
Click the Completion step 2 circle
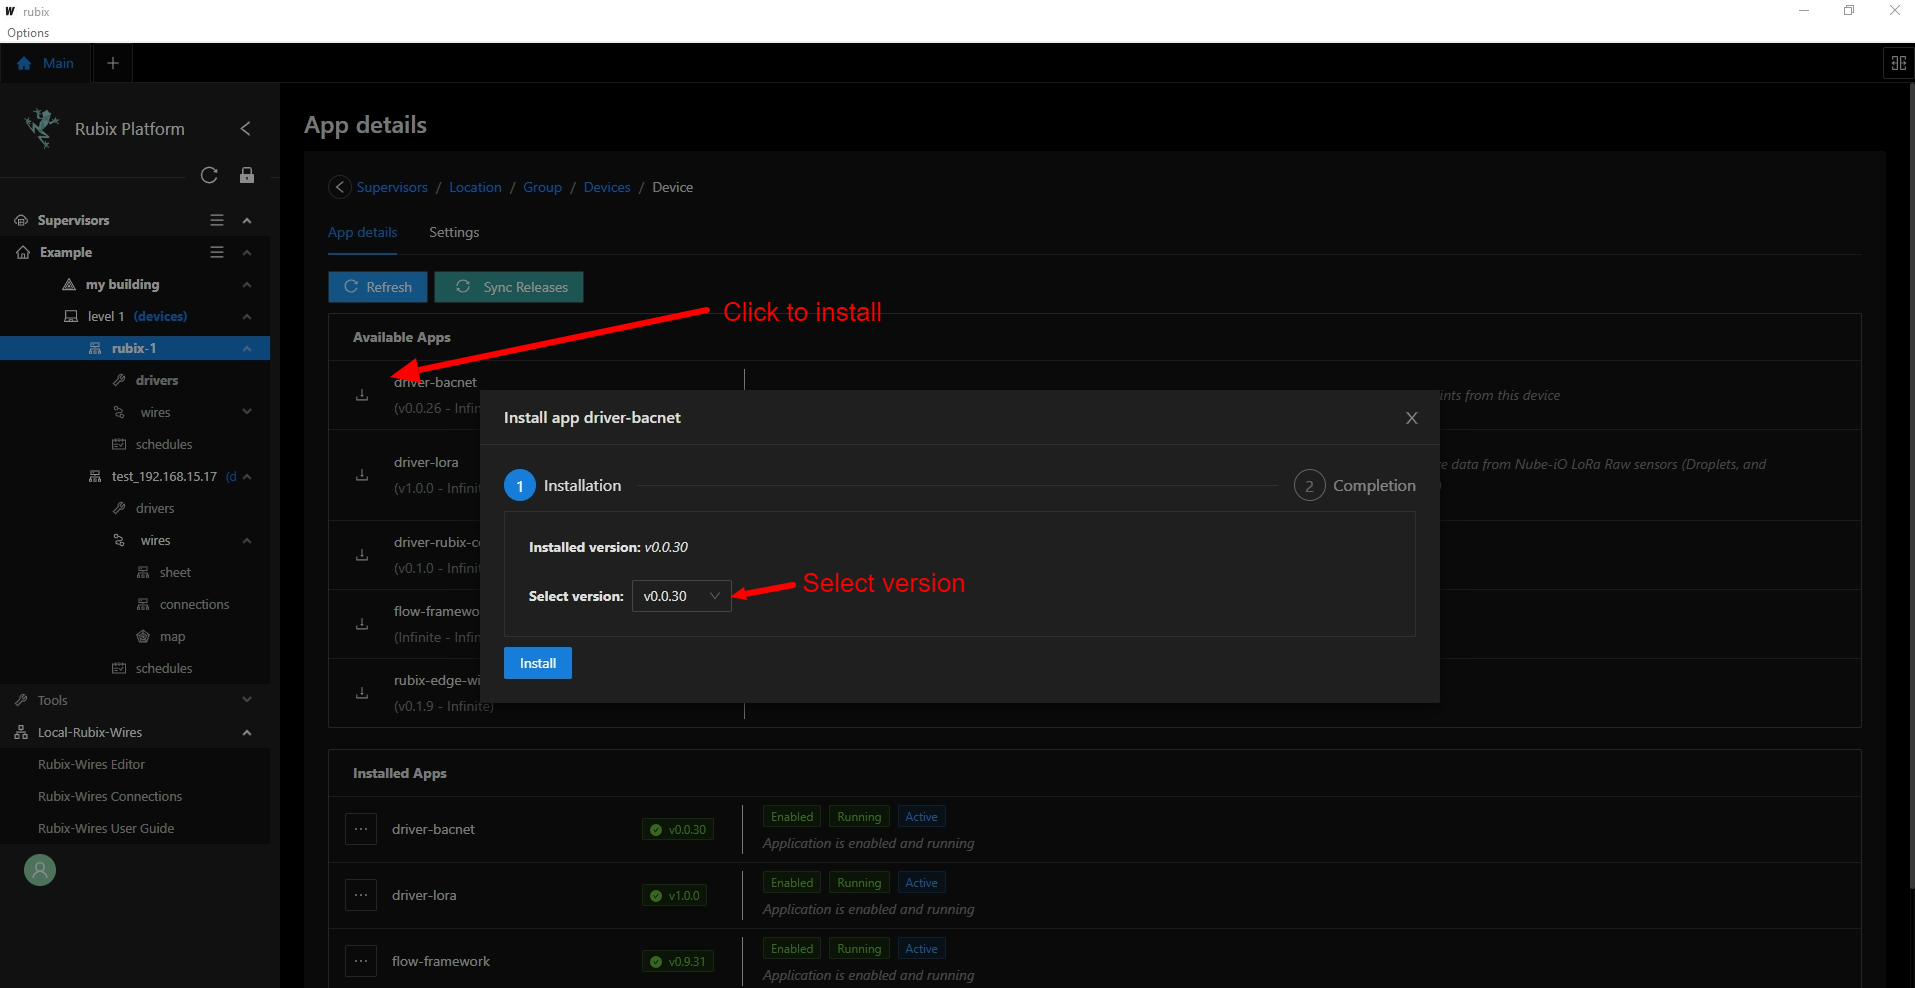pyautogui.click(x=1309, y=486)
